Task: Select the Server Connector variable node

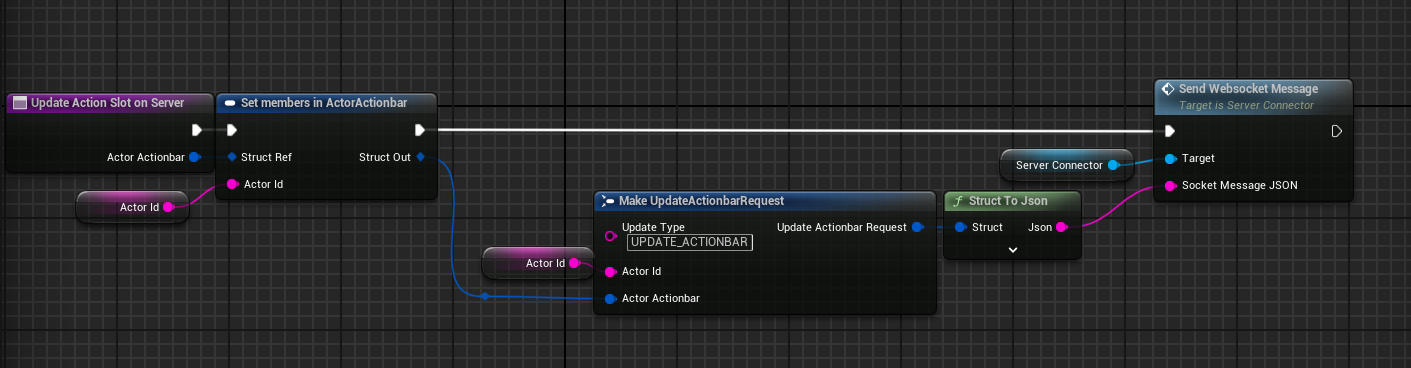Action: click(1066, 165)
